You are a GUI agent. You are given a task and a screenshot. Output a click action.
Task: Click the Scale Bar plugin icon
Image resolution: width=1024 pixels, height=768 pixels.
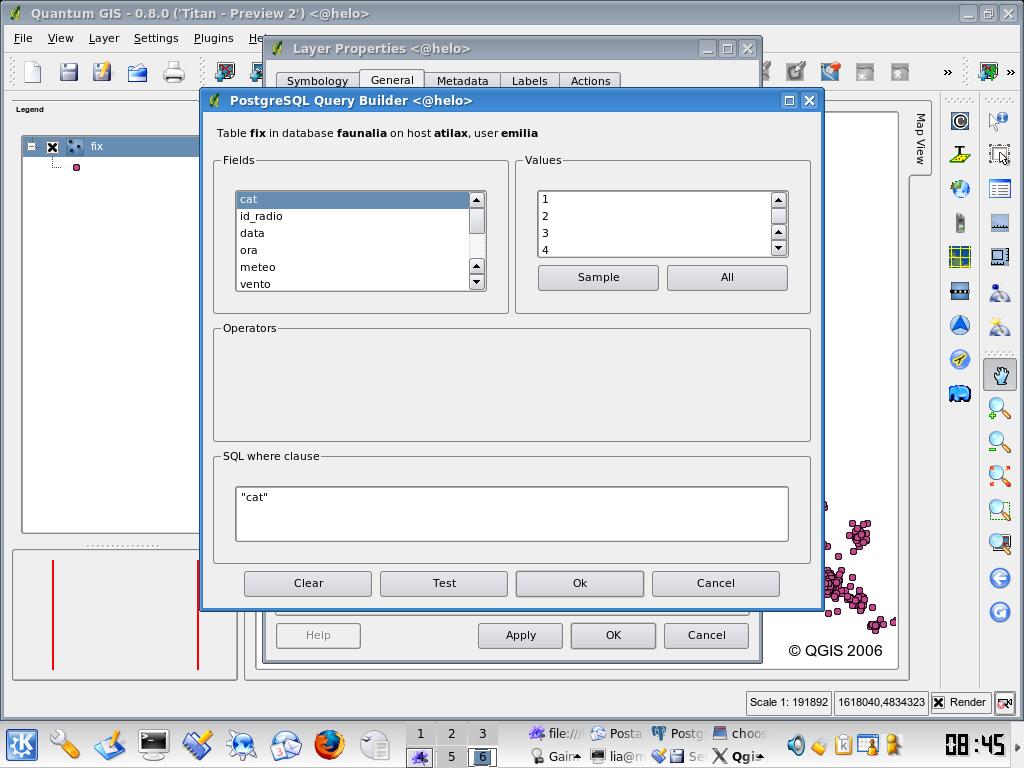(959, 291)
